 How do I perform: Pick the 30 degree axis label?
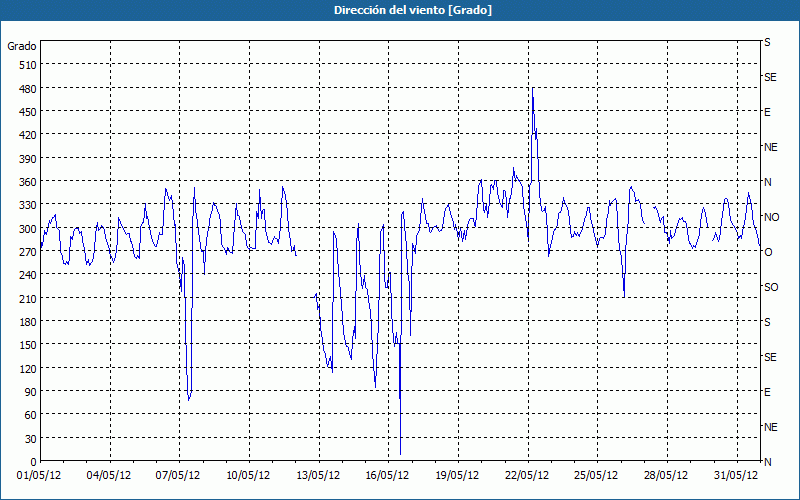pyautogui.click(x=31, y=439)
